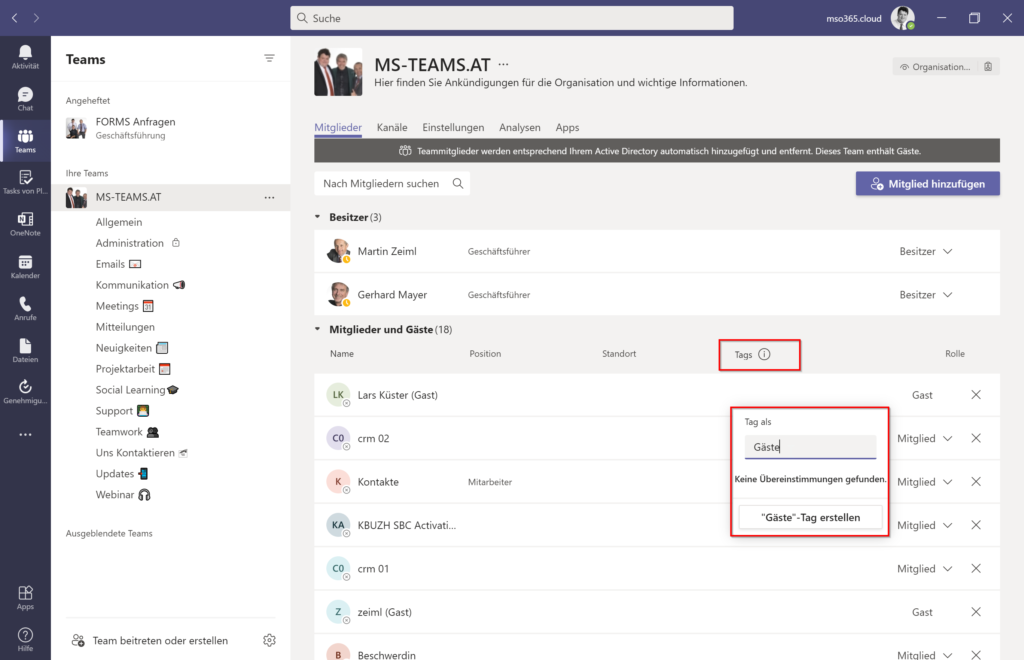Go back with the left arrow
This screenshot has height=660, width=1024.
[14, 18]
